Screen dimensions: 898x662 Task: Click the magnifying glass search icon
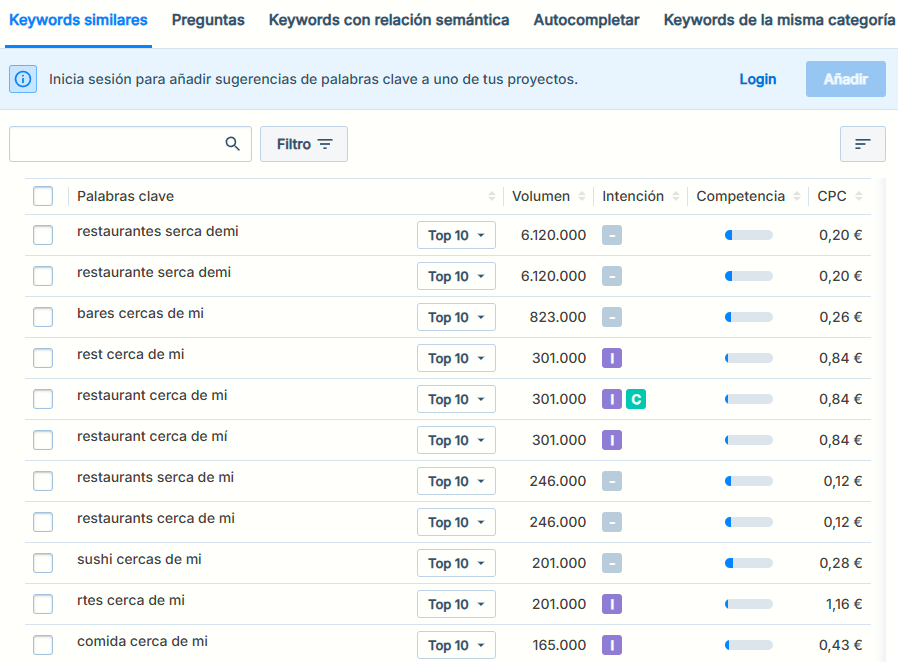click(233, 144)
